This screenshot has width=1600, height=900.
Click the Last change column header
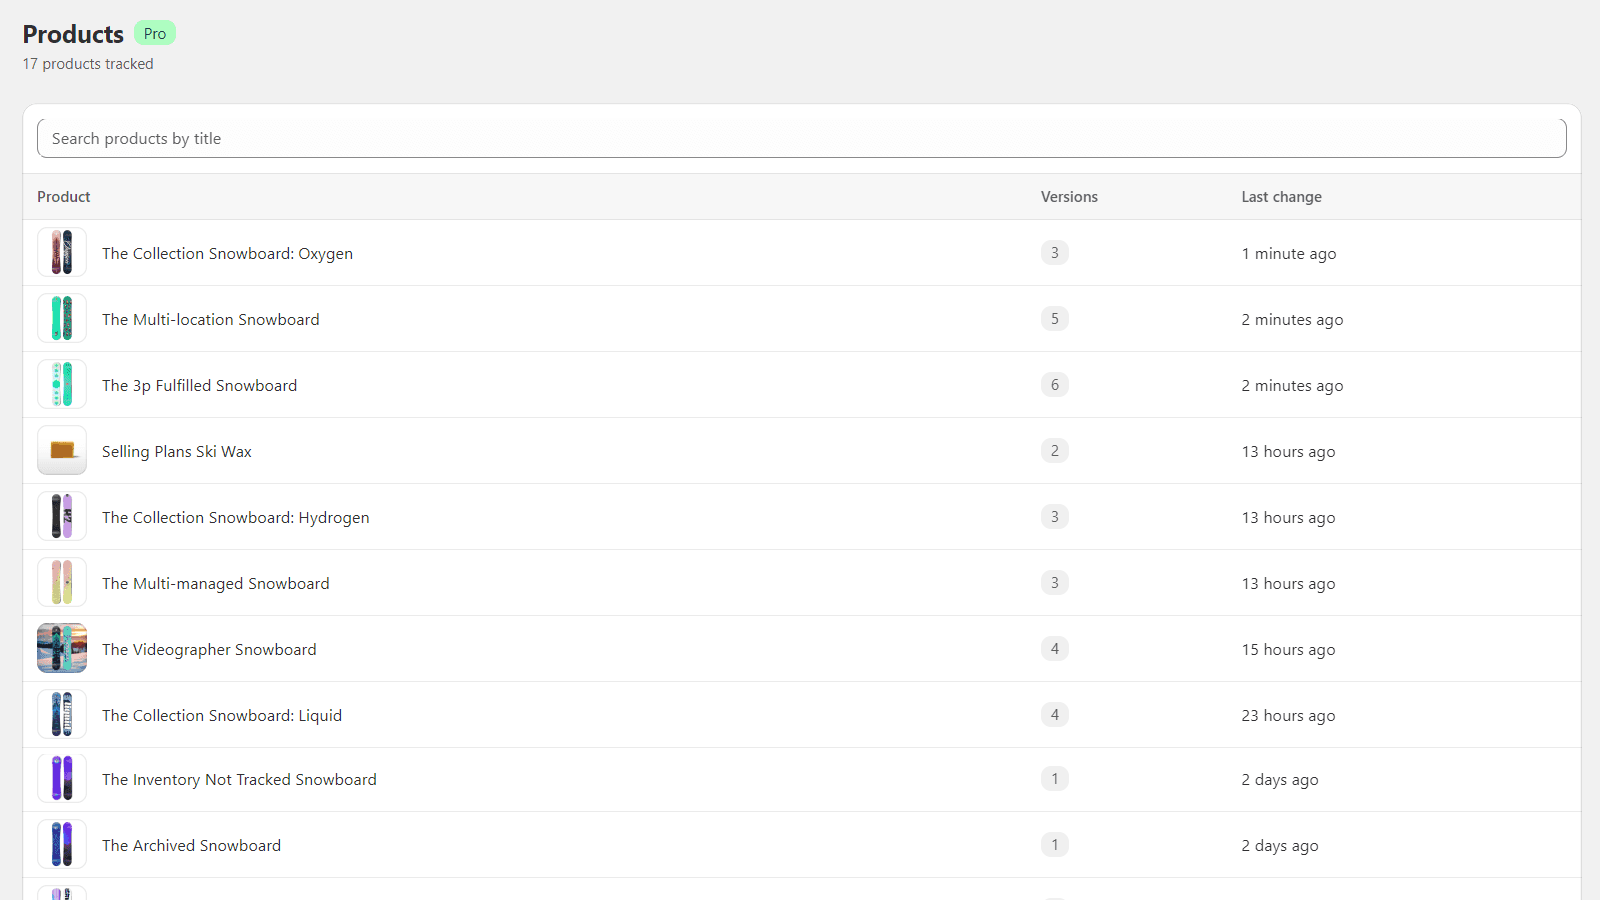(1282, 197)
